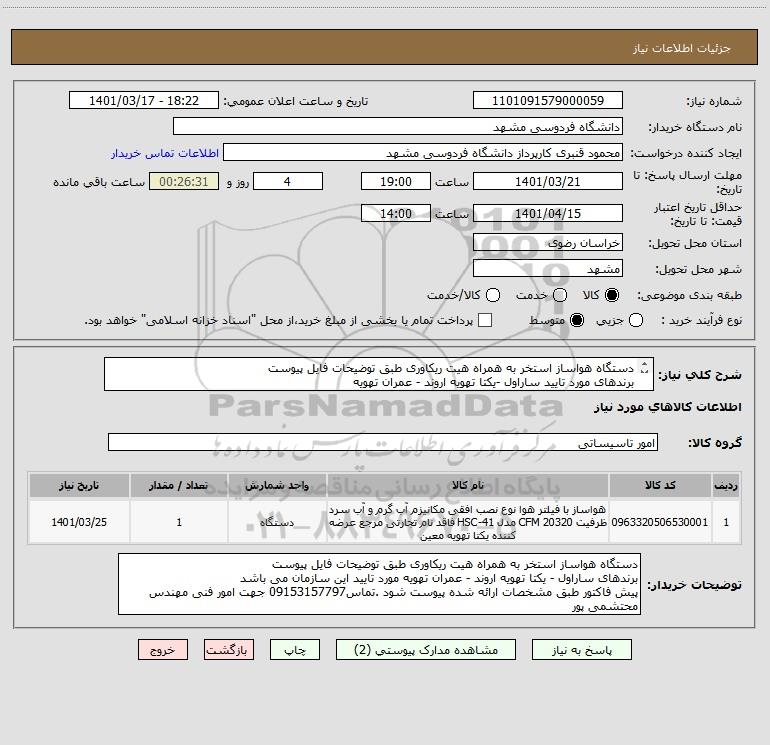Click the پاسخ به نیاز button
The image size is (770, 745).
[x=581, y=650]
